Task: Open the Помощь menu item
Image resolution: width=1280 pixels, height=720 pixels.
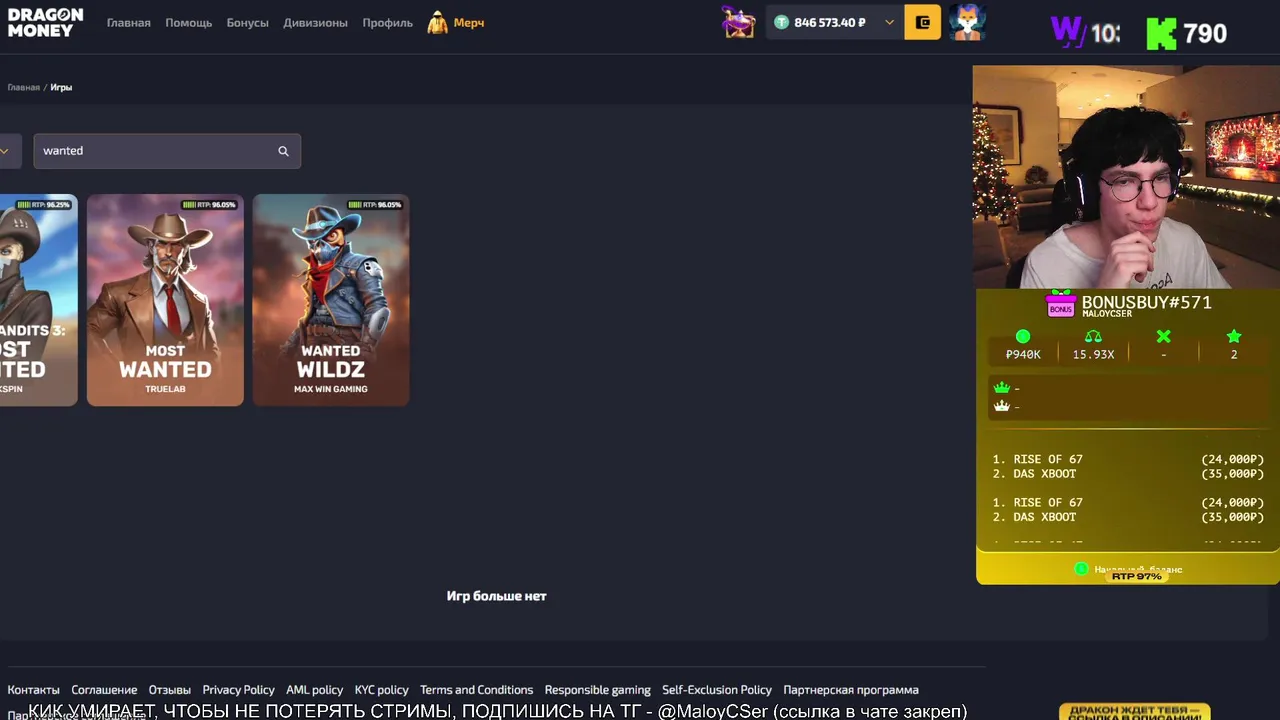Action: coord(189,22)
